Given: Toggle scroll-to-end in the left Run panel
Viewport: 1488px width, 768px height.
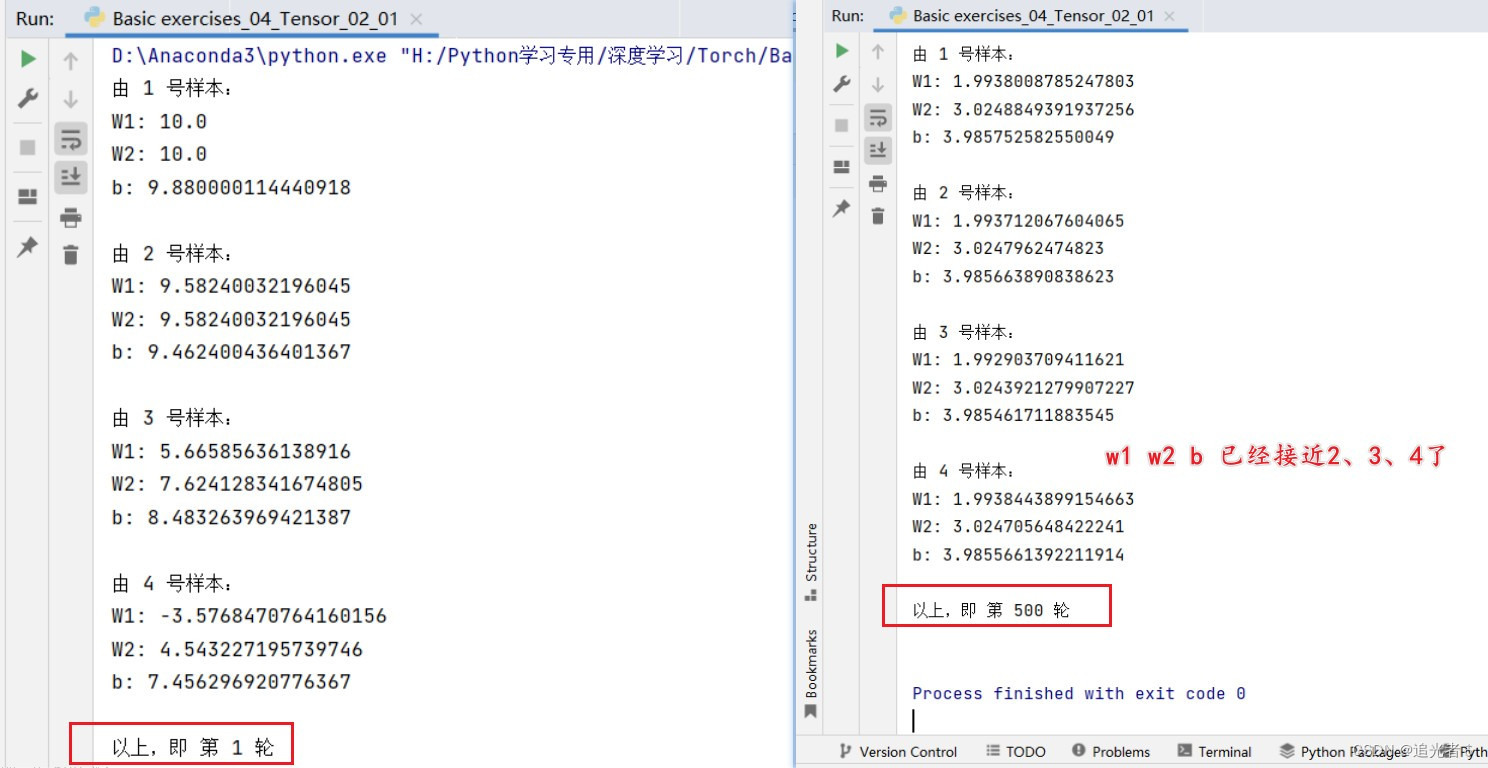Looking at the screenshot, I should coord(71,177).
